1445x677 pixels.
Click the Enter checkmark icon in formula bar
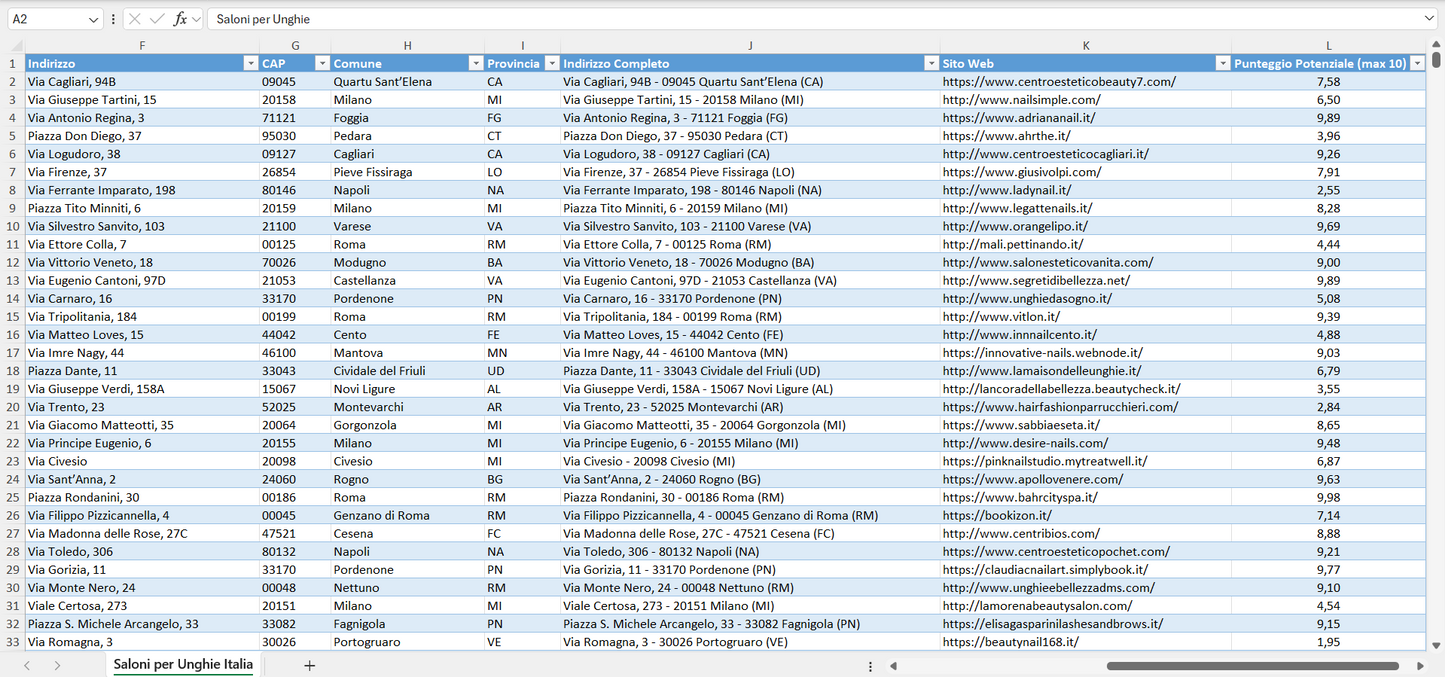point(157,18)
